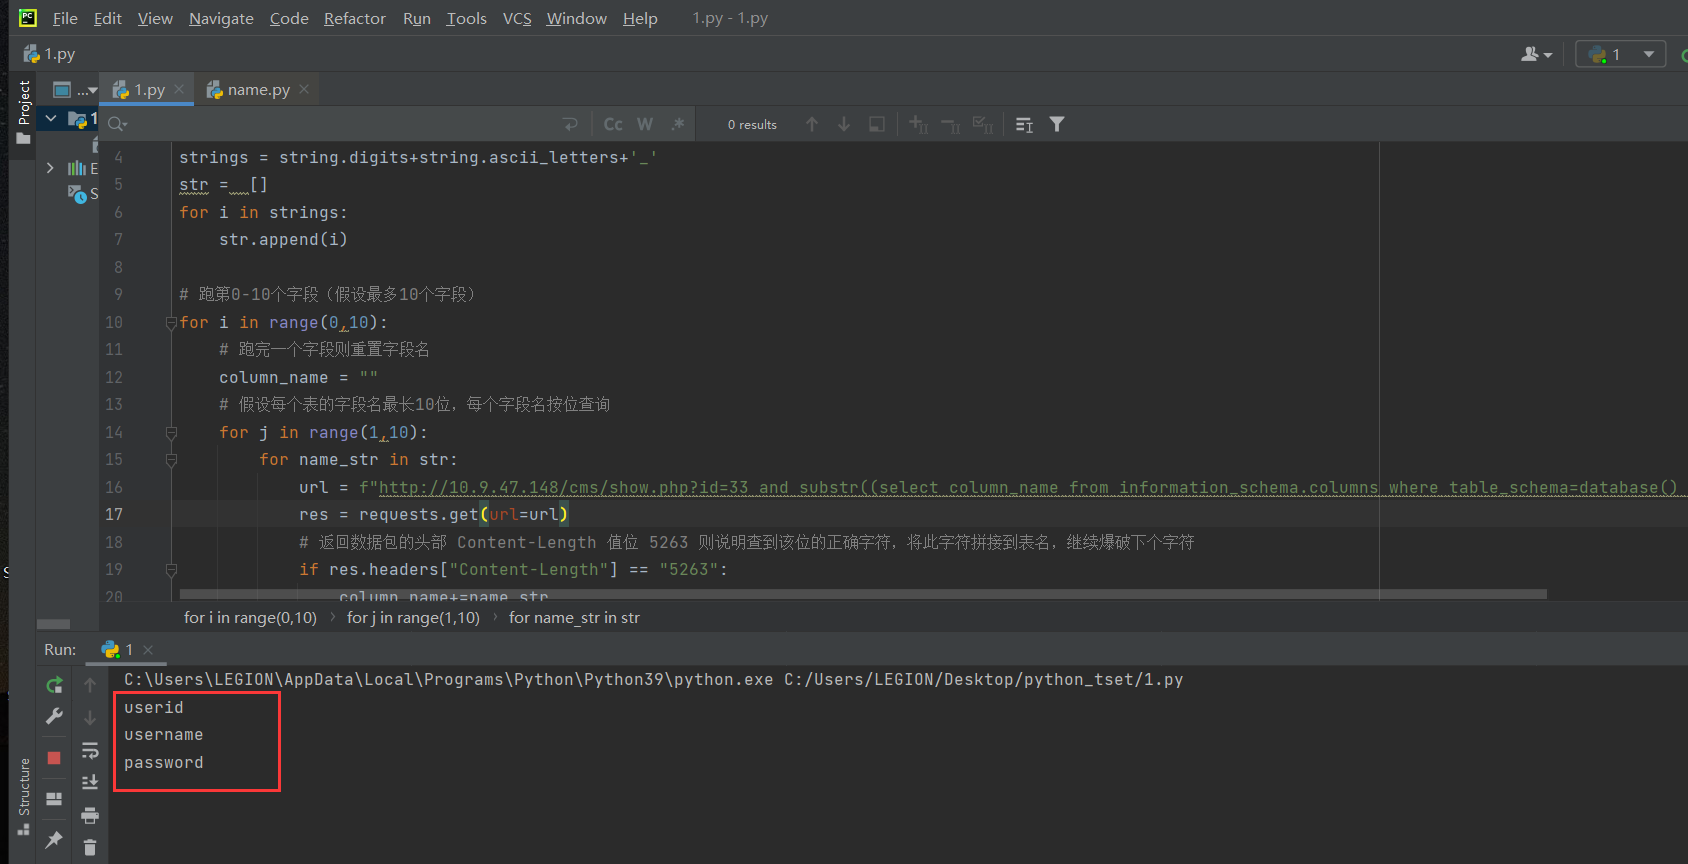Click editor horizontal scrollbar
The height and width of the screenshot is (864, 1688).
pos(863,594)
